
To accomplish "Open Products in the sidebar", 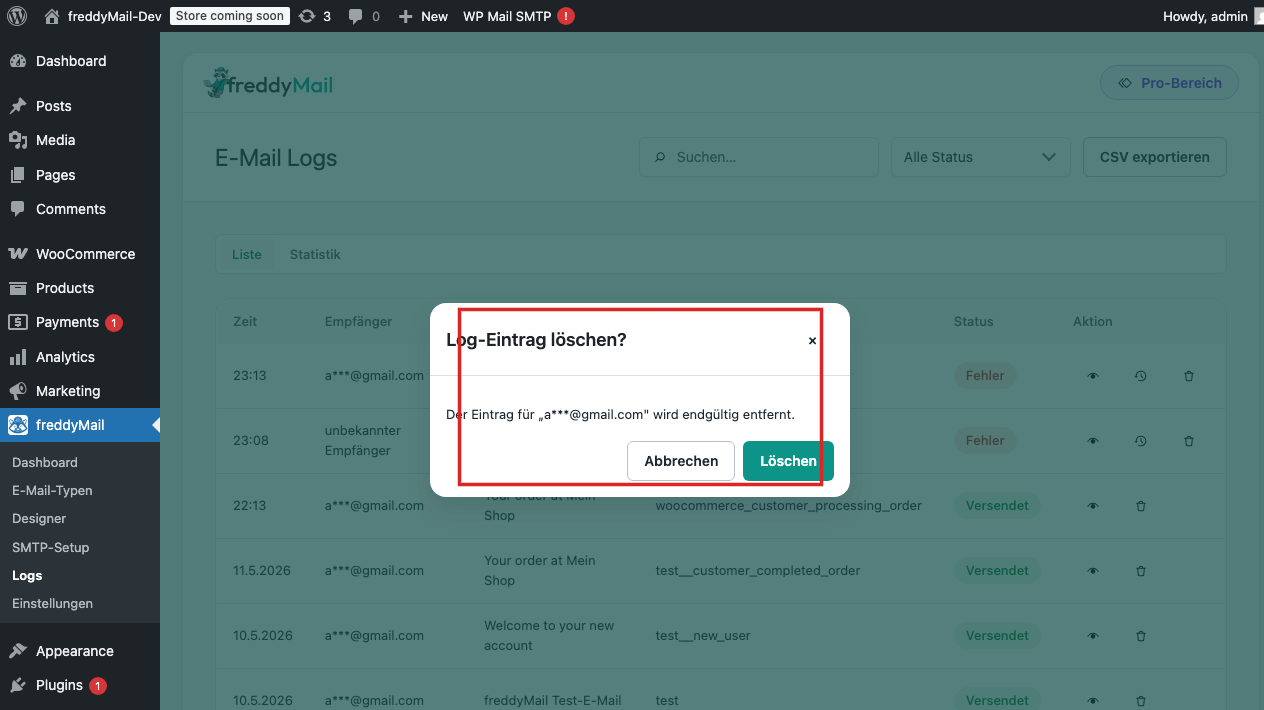I will click(x=80, y=288).
